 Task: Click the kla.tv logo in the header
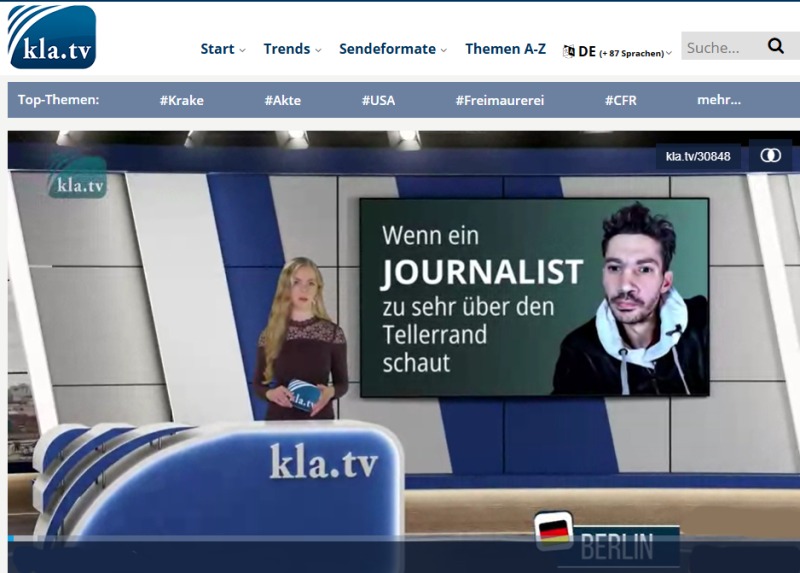[x=51, y=37]
